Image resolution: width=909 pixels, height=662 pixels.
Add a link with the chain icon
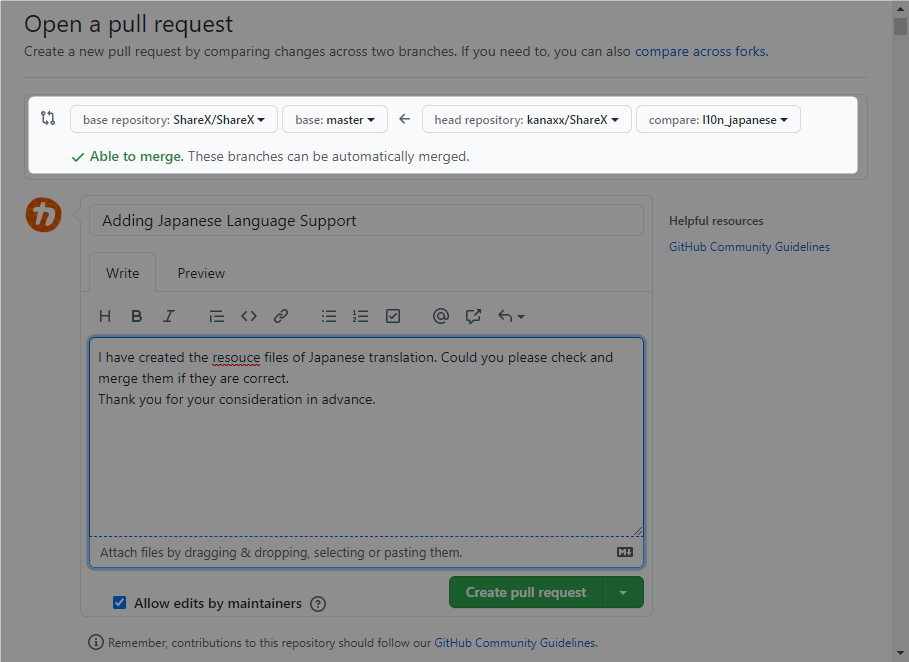281,316
